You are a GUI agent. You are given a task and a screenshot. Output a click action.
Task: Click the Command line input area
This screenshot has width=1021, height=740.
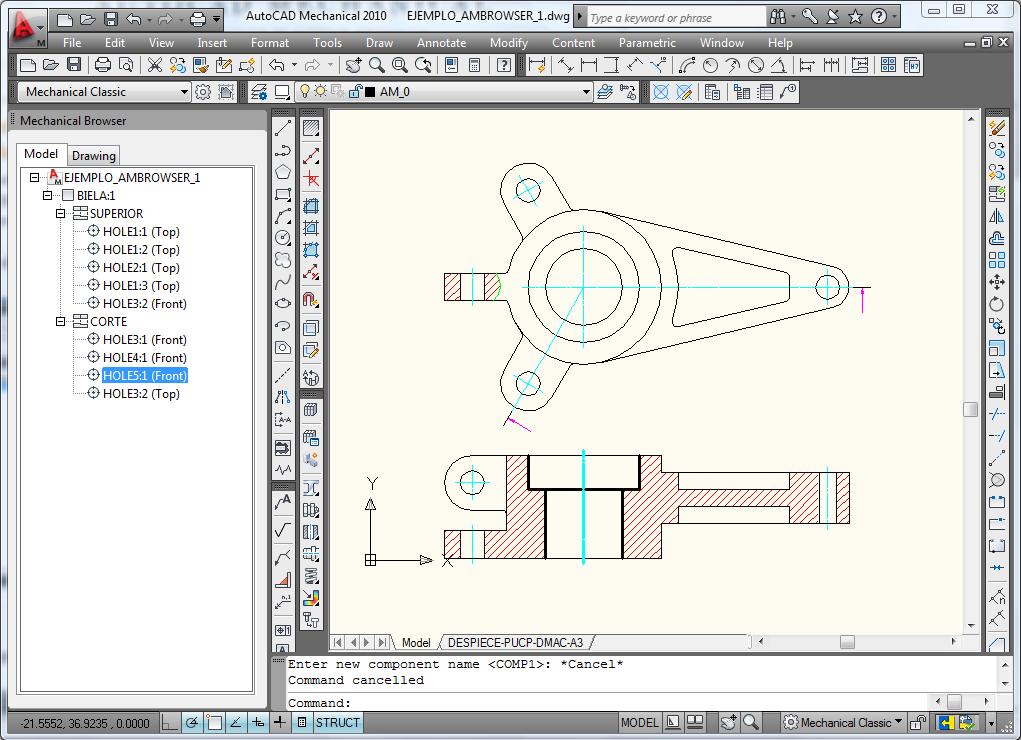608,703
